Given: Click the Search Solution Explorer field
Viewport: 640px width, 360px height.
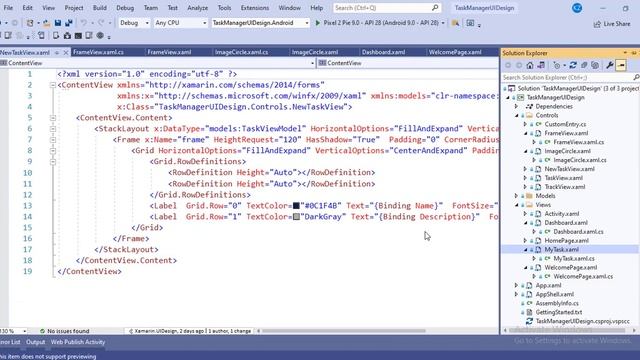Looking at the screenshot, I should (x=570, y=77).
